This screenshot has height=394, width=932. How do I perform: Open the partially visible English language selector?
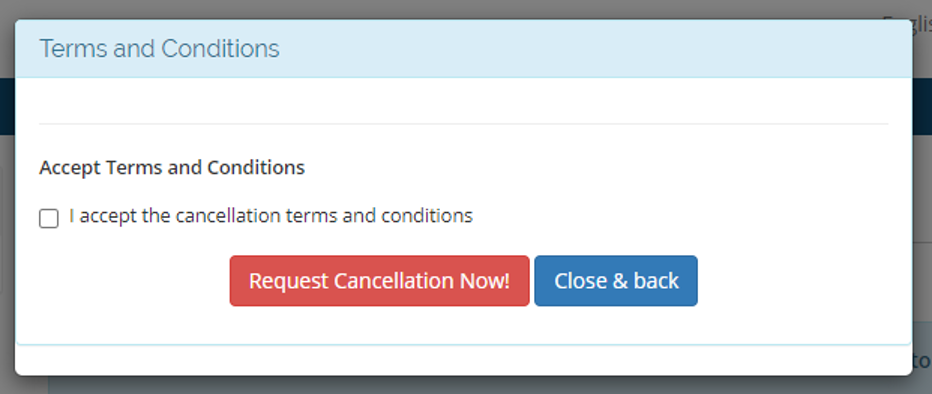click(906, 24)
